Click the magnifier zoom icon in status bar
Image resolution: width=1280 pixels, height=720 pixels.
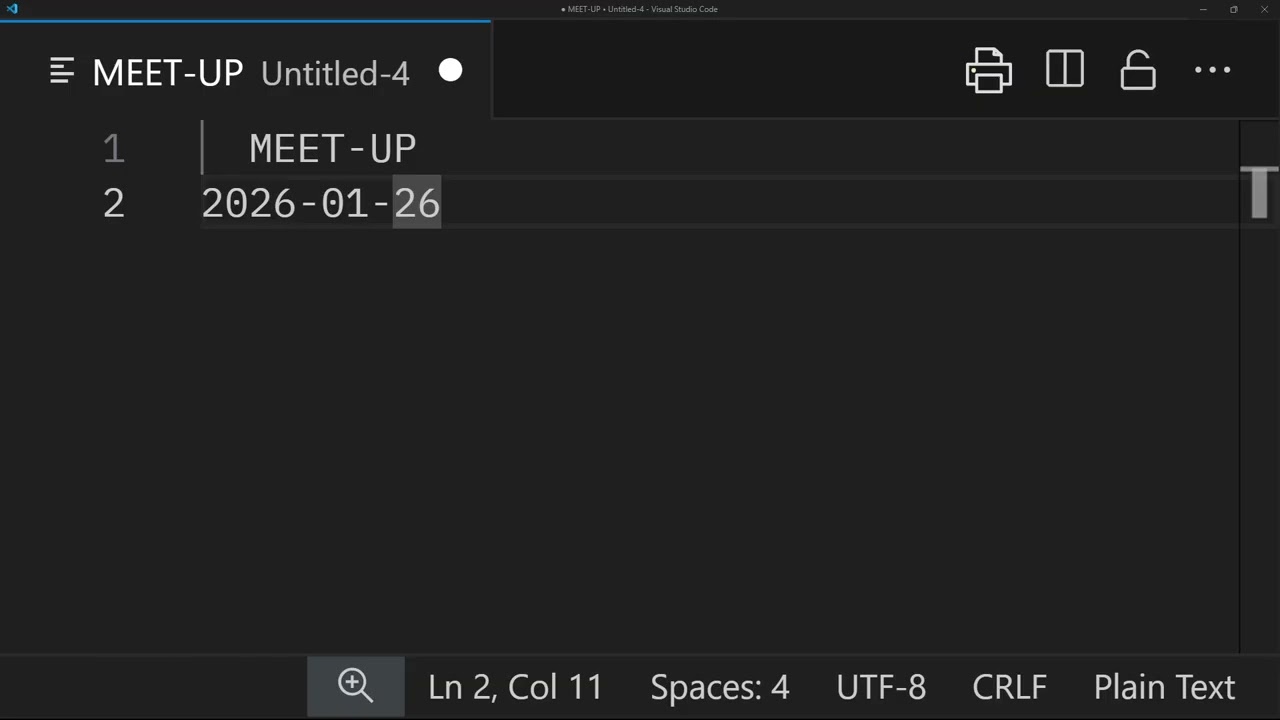click(x=355, y=686)
